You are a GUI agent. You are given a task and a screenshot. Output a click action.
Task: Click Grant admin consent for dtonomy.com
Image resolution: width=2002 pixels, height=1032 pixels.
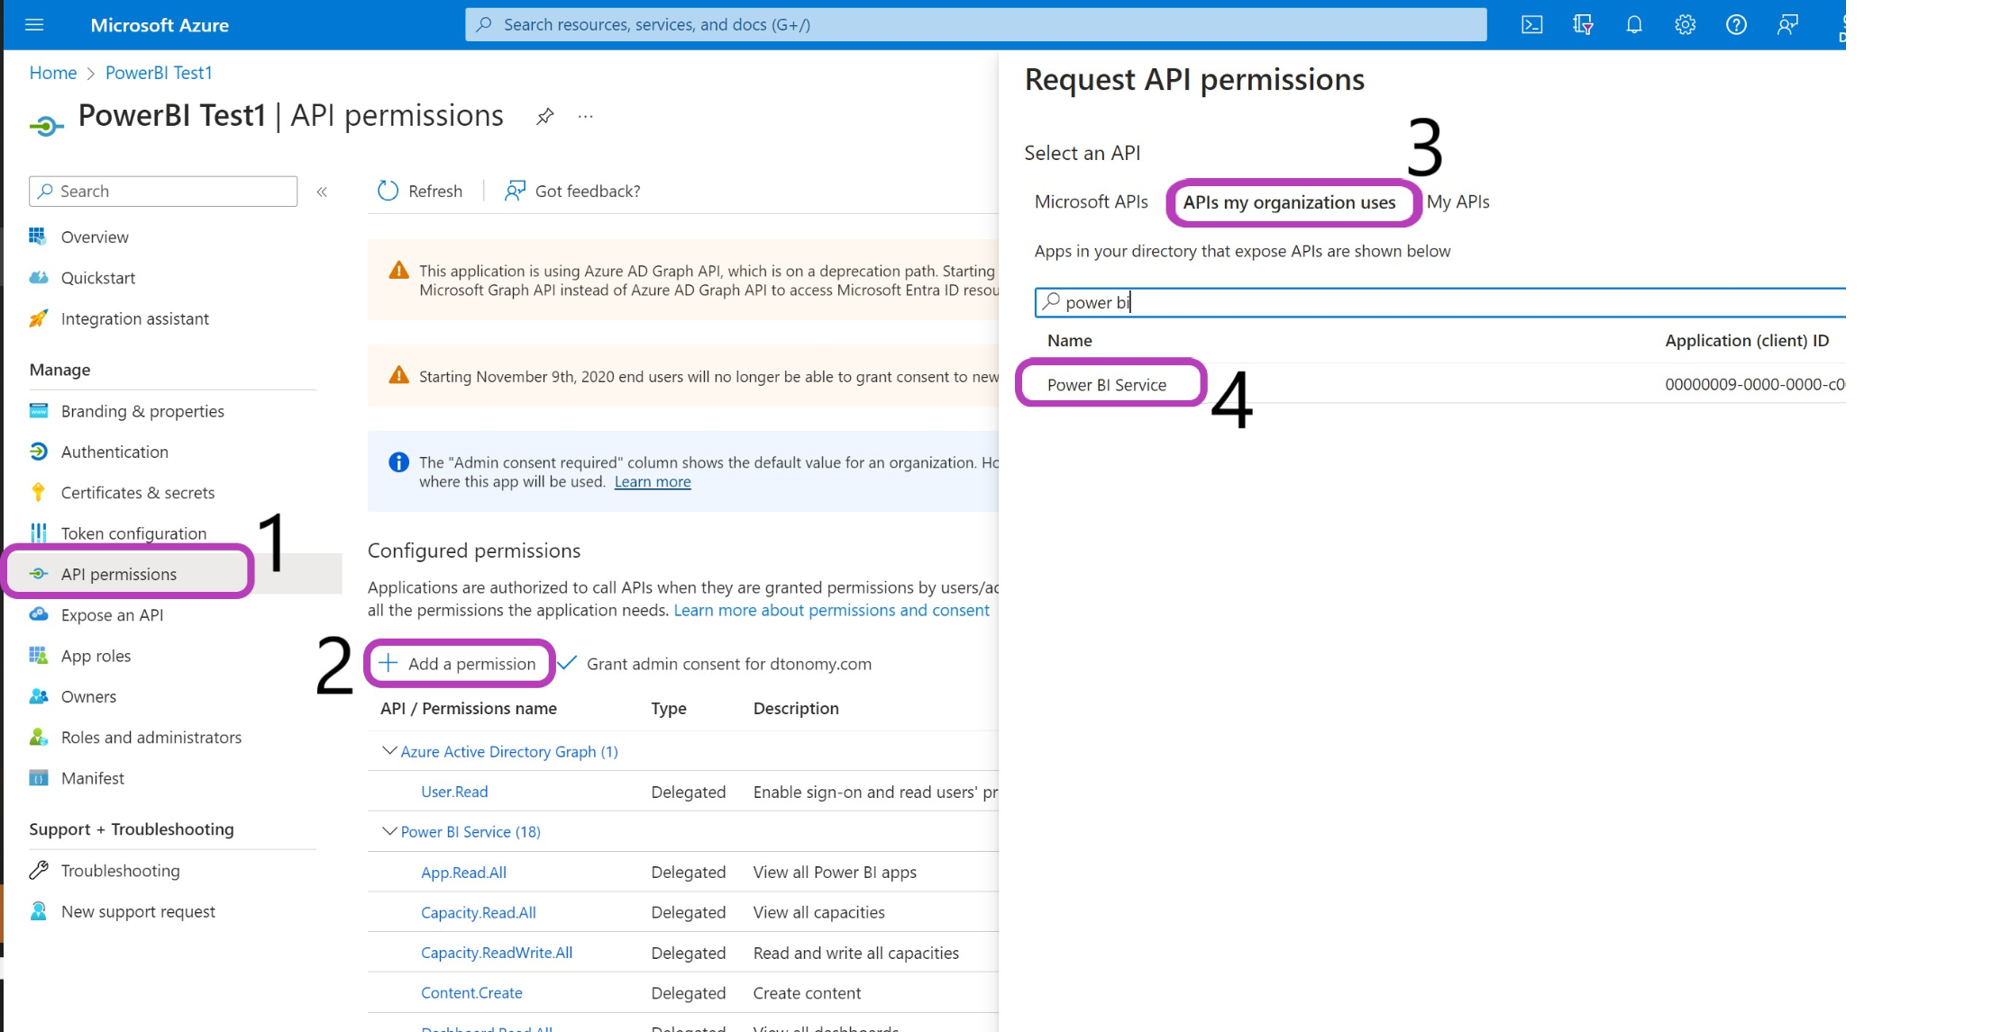pyautogui.click(x=715, y=664)
